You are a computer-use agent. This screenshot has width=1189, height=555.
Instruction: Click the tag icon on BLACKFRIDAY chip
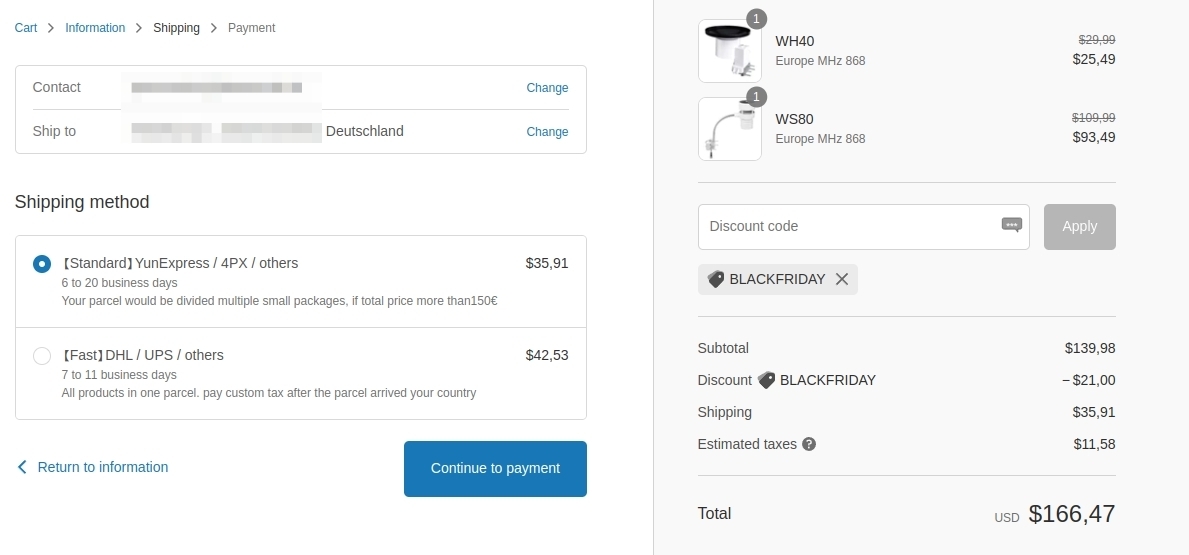click(x=716, y=279)
